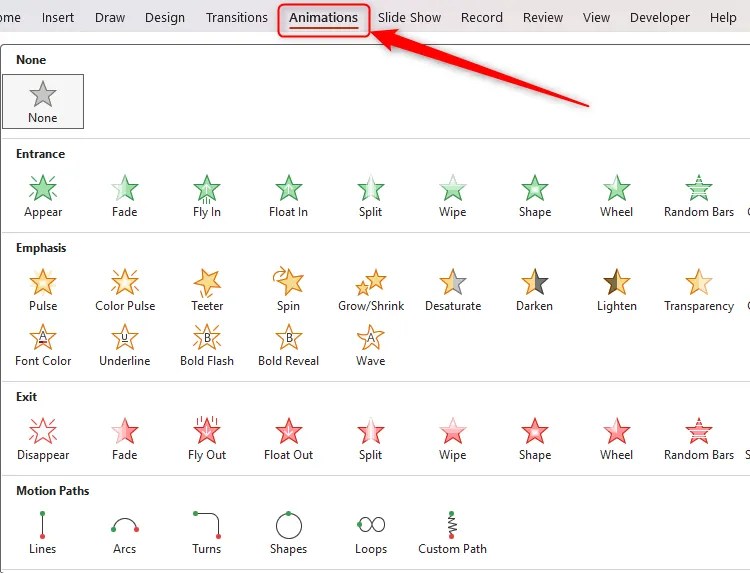Viewport: 750px width, 573px height.
Task: Apply the Transparency emphasis effect
Action: (x=699, y=290)
